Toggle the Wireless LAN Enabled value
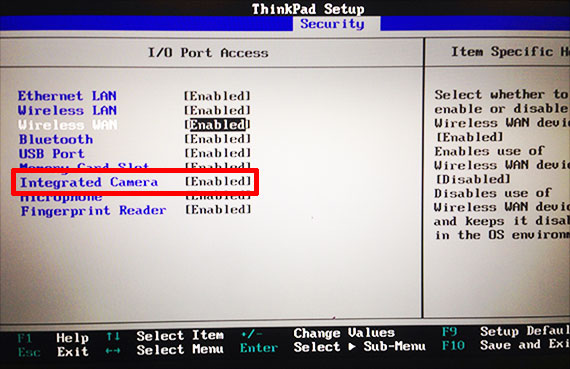Screen dimensions: 570x369 217,110
